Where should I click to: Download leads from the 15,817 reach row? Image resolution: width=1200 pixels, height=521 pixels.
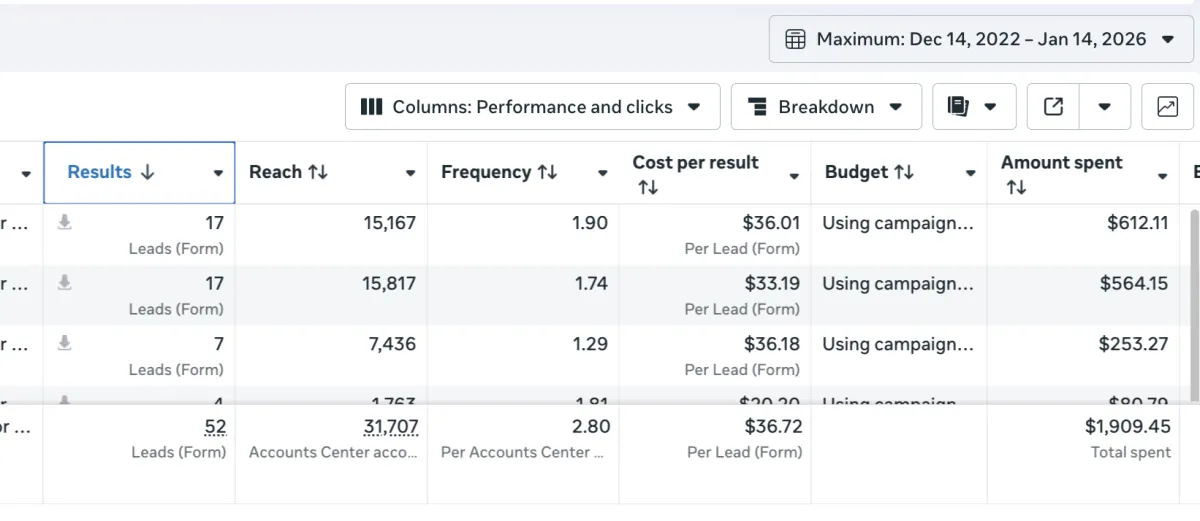click(x=64, y=284)
